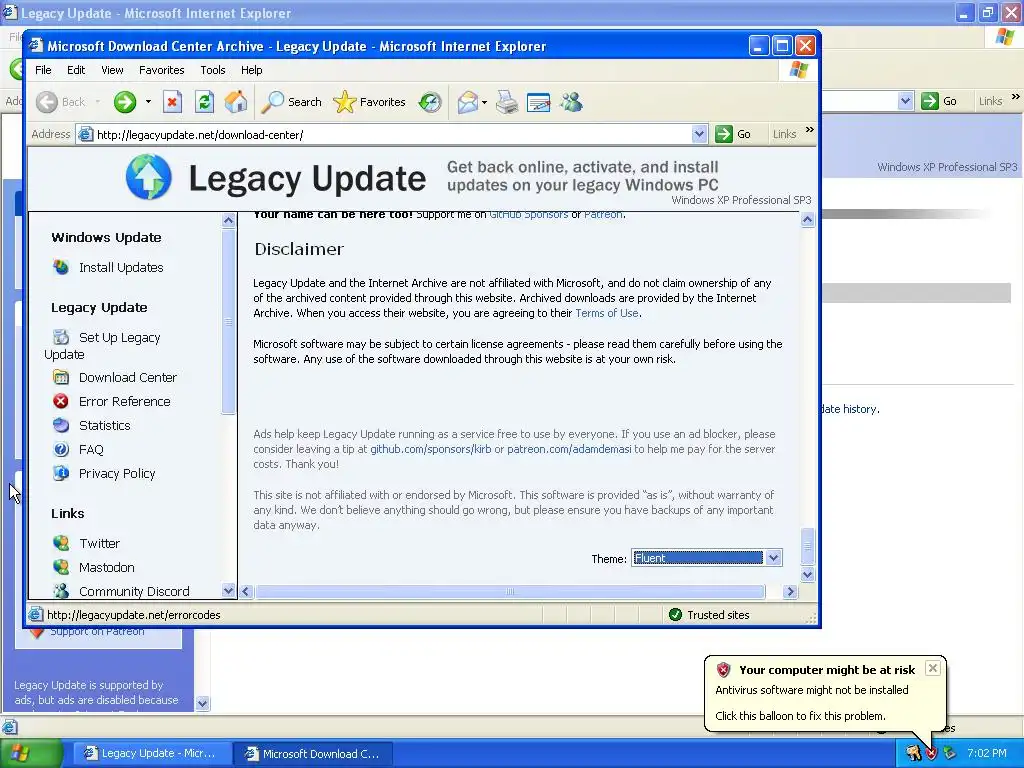1024x768 pixels.
Task: Click the green Forward arrow button
Action: click(x=125, y=102)
